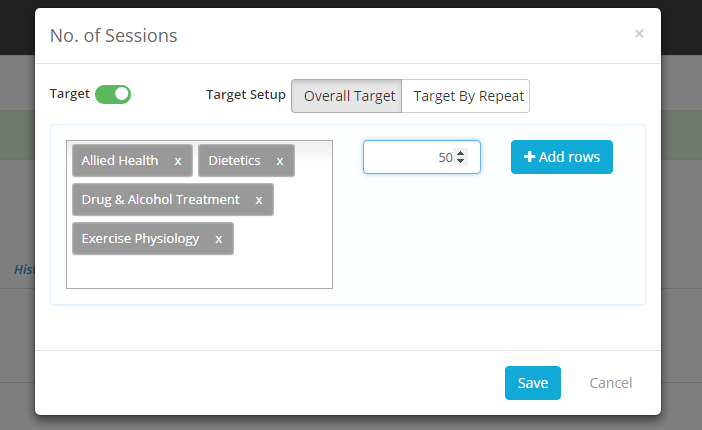Decrease the target value with down arrow
The image size is (702, 430).
click(460, 162)
